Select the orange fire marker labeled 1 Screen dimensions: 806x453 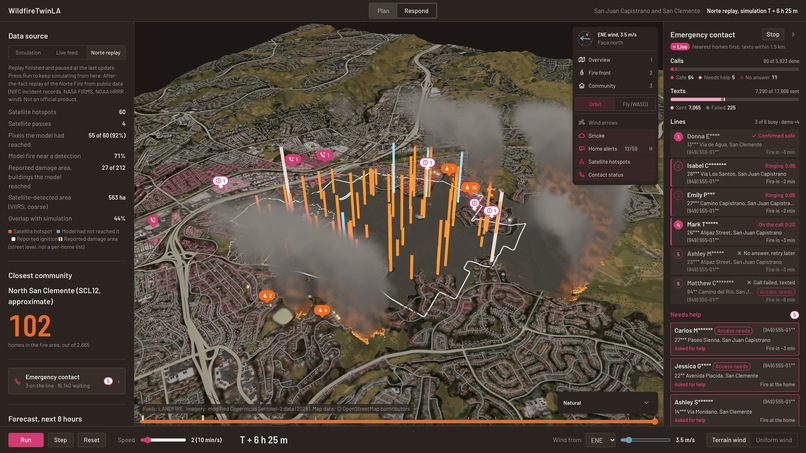click(x=449, y=169)
